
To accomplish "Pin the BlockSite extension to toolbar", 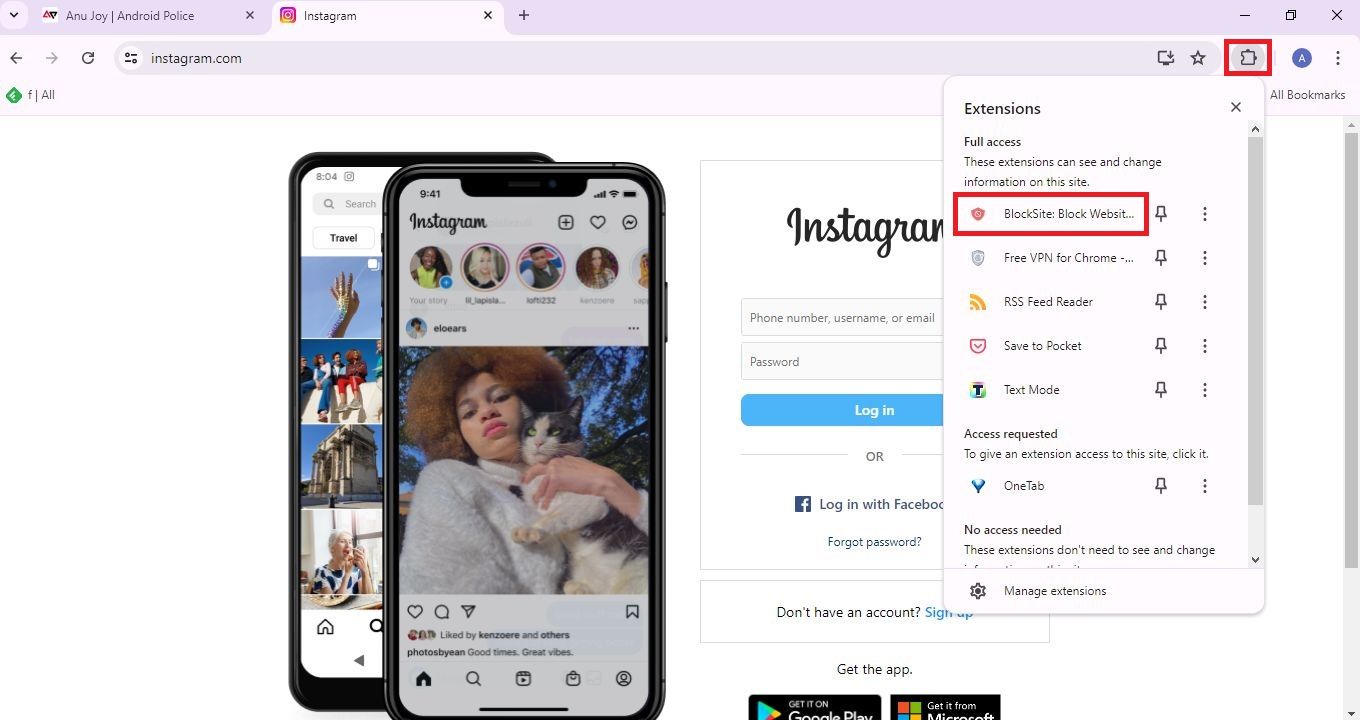I will pos(1161,214).
